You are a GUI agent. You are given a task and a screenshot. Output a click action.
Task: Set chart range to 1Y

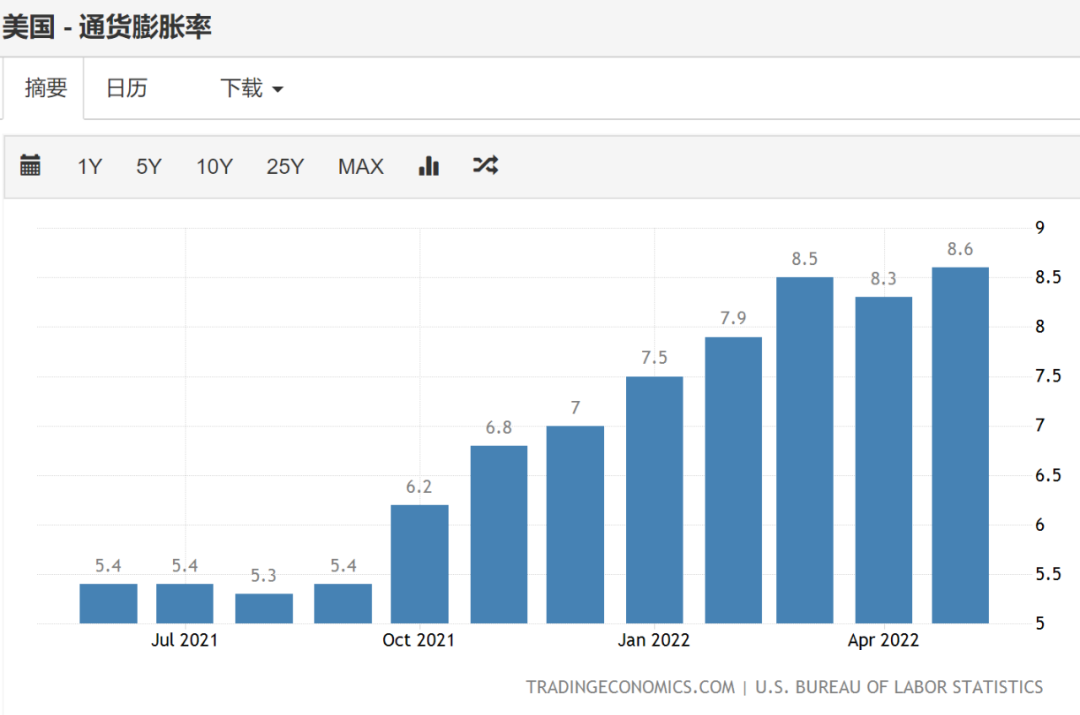[90, 167]
